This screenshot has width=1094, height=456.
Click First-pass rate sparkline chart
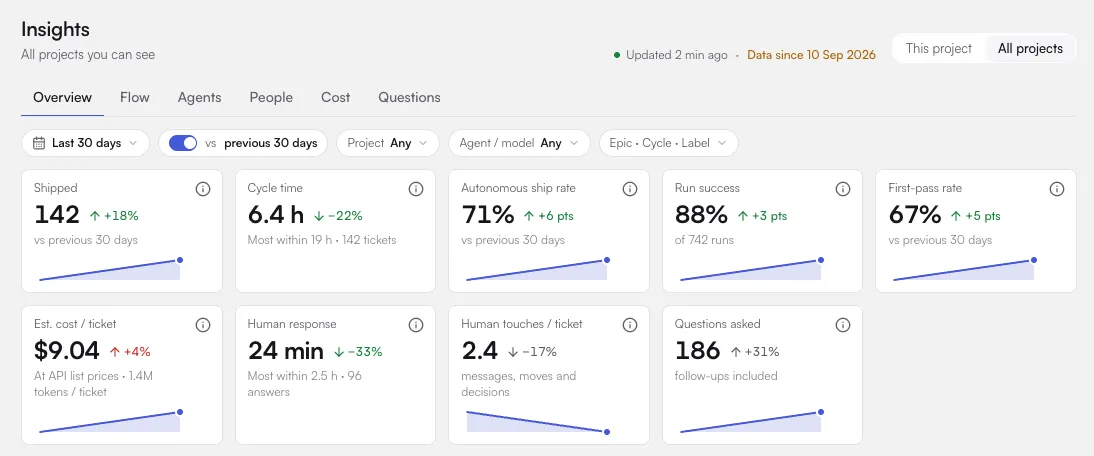[x=964, y=270]
